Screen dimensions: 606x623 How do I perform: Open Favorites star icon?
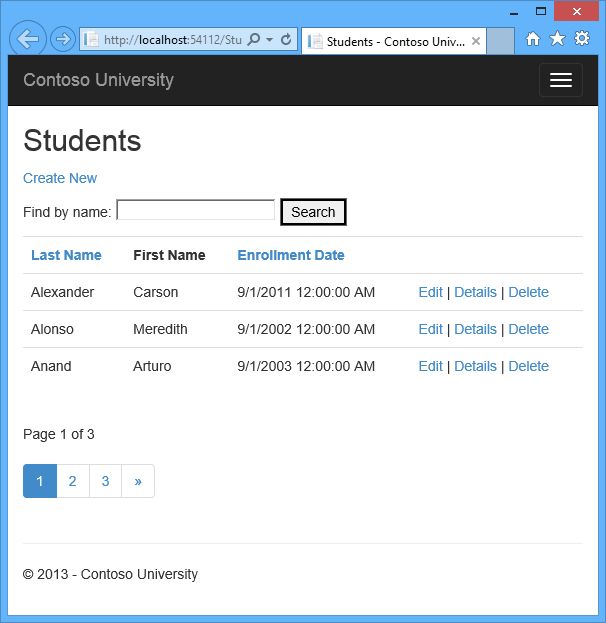[557, 39]
